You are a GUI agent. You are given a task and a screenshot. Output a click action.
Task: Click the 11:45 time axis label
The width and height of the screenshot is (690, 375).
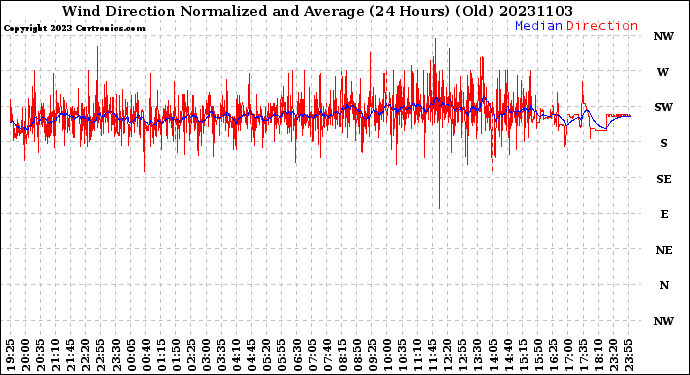tap(433, 355)
